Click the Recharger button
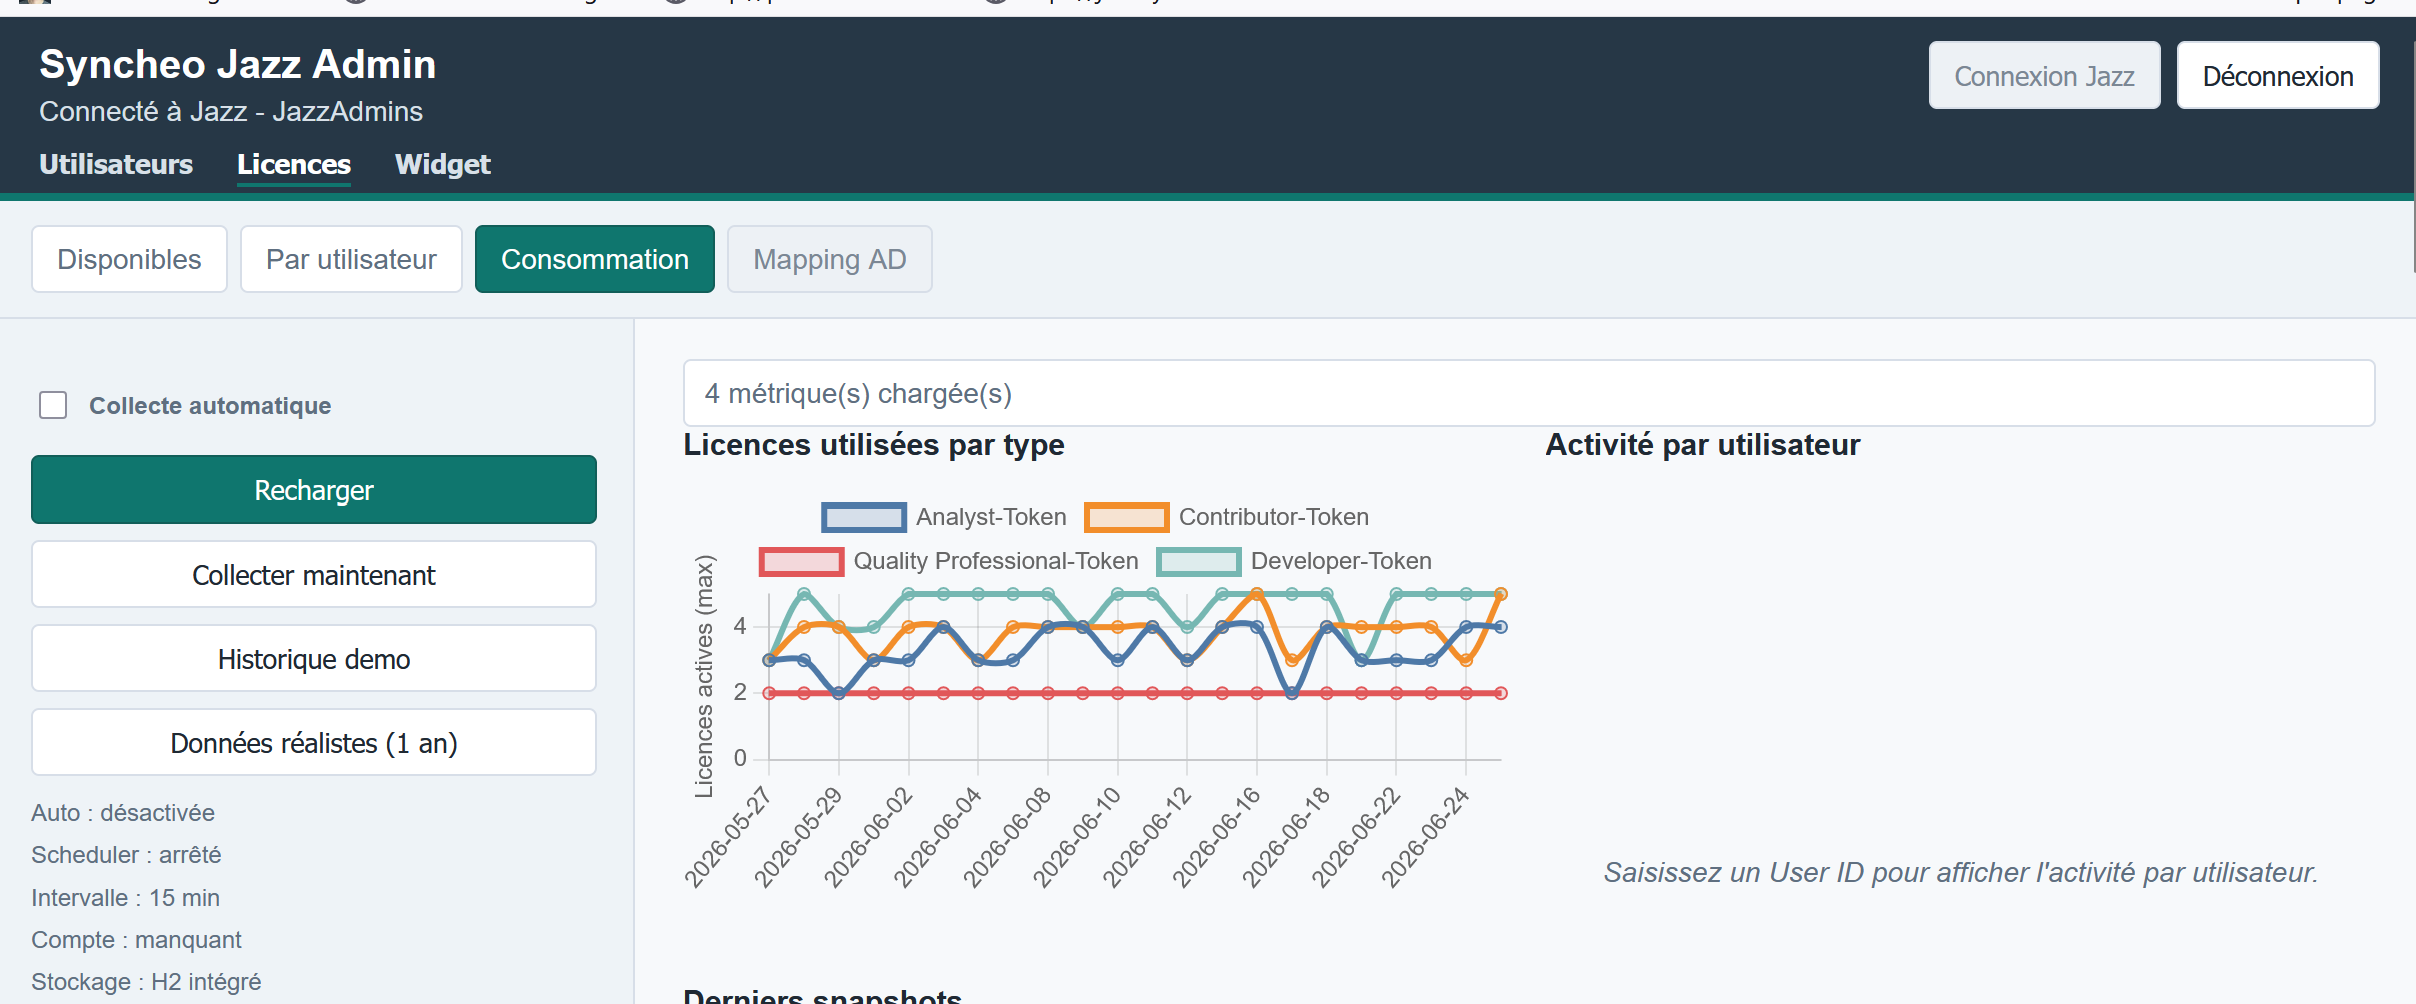 point(314,490)
